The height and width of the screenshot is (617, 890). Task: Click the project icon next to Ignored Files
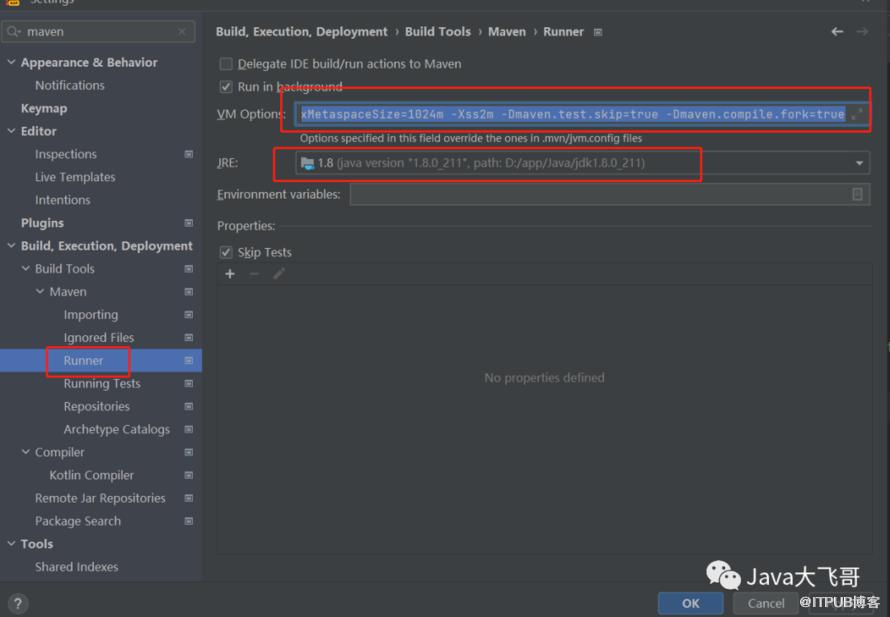(188, 338)
